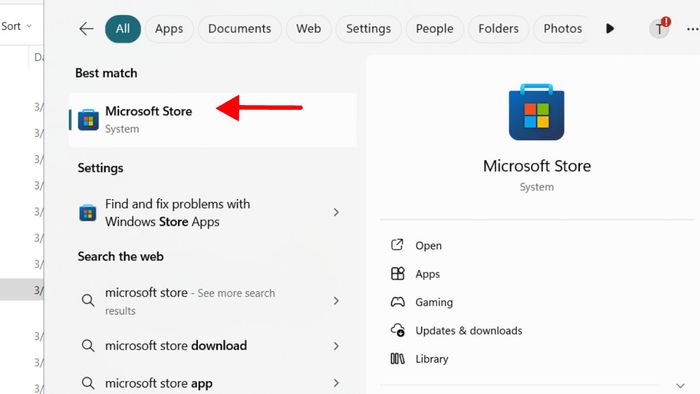Select the All filter tab
700x394 pixels.
coord(123,29)
